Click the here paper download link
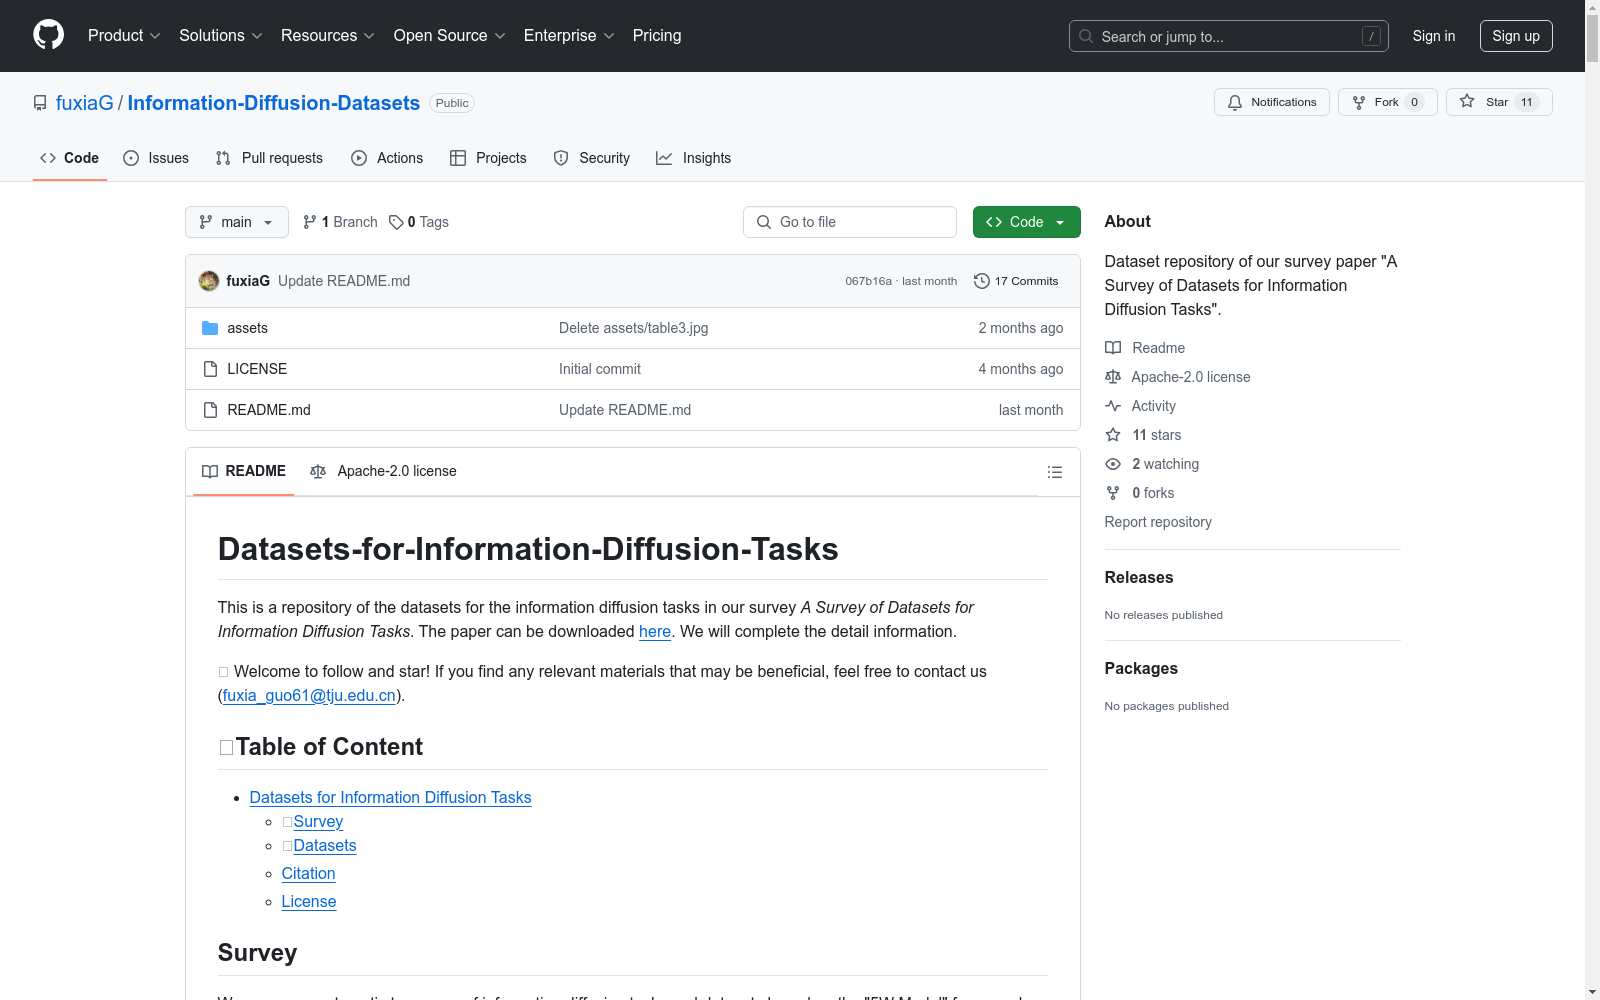Screen dimensions: 1600x1000 click(655, 631)
